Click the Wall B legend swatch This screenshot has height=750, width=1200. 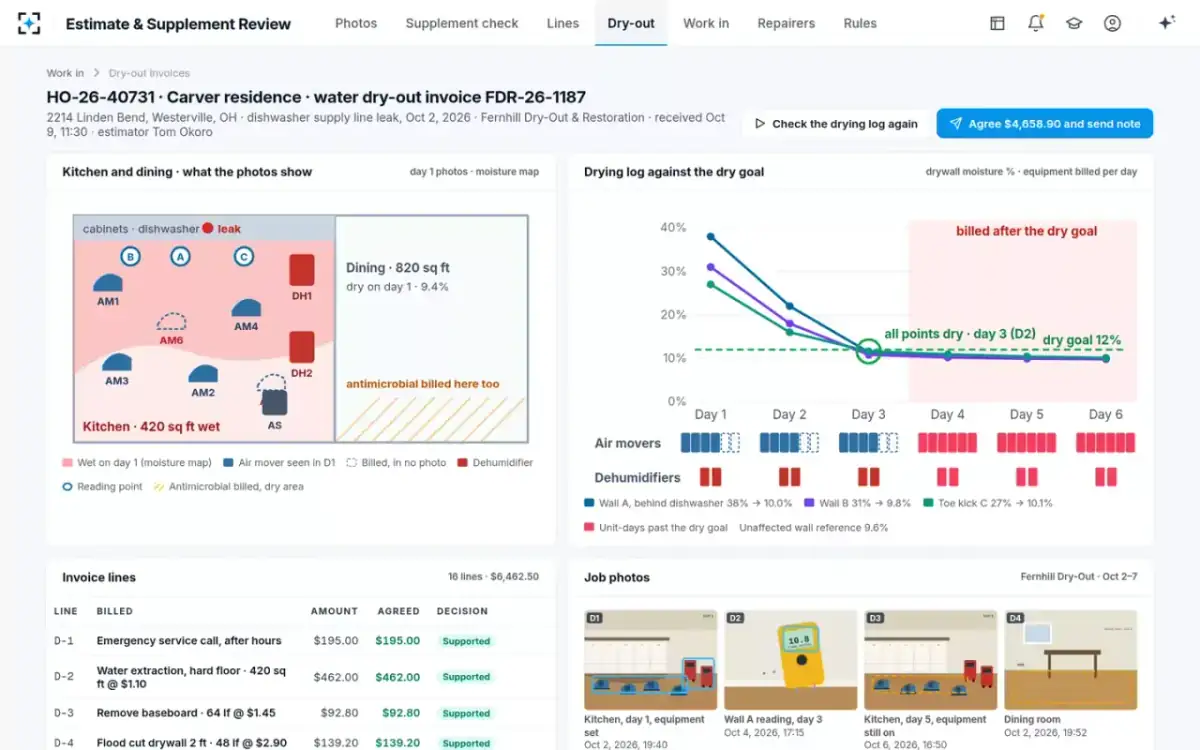(x=809, y=503)
